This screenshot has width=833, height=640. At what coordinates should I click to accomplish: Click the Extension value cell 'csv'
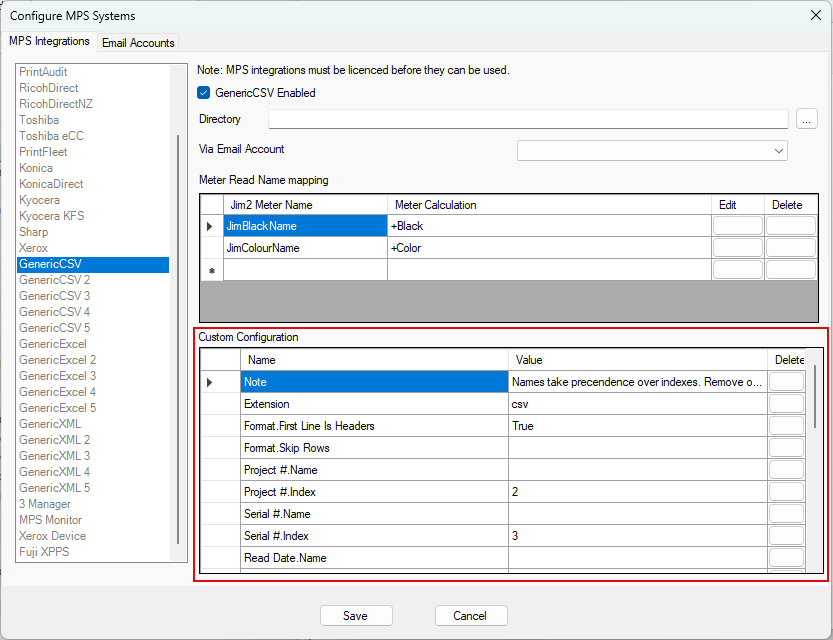pos(638,404)
